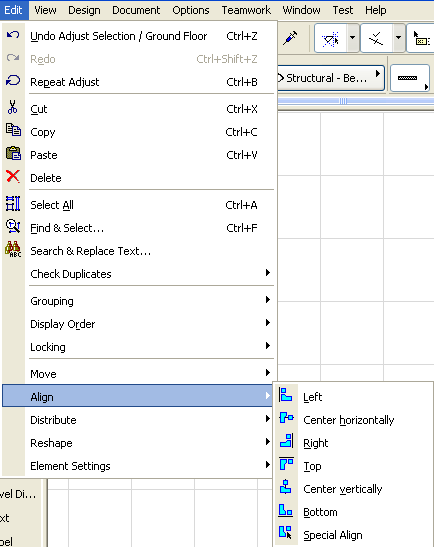
Task: Choose Special Align in the Align submenu
Action: (353, 535)
